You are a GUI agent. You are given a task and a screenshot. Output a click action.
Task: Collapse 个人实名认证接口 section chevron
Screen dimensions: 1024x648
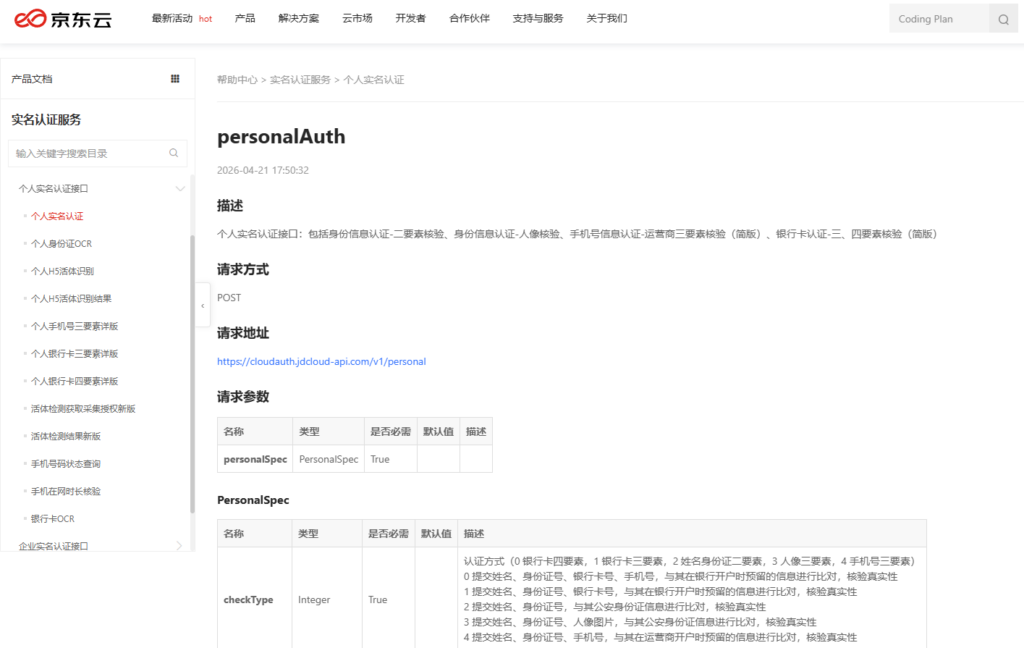pyautogui.click(x=180, y=189)
